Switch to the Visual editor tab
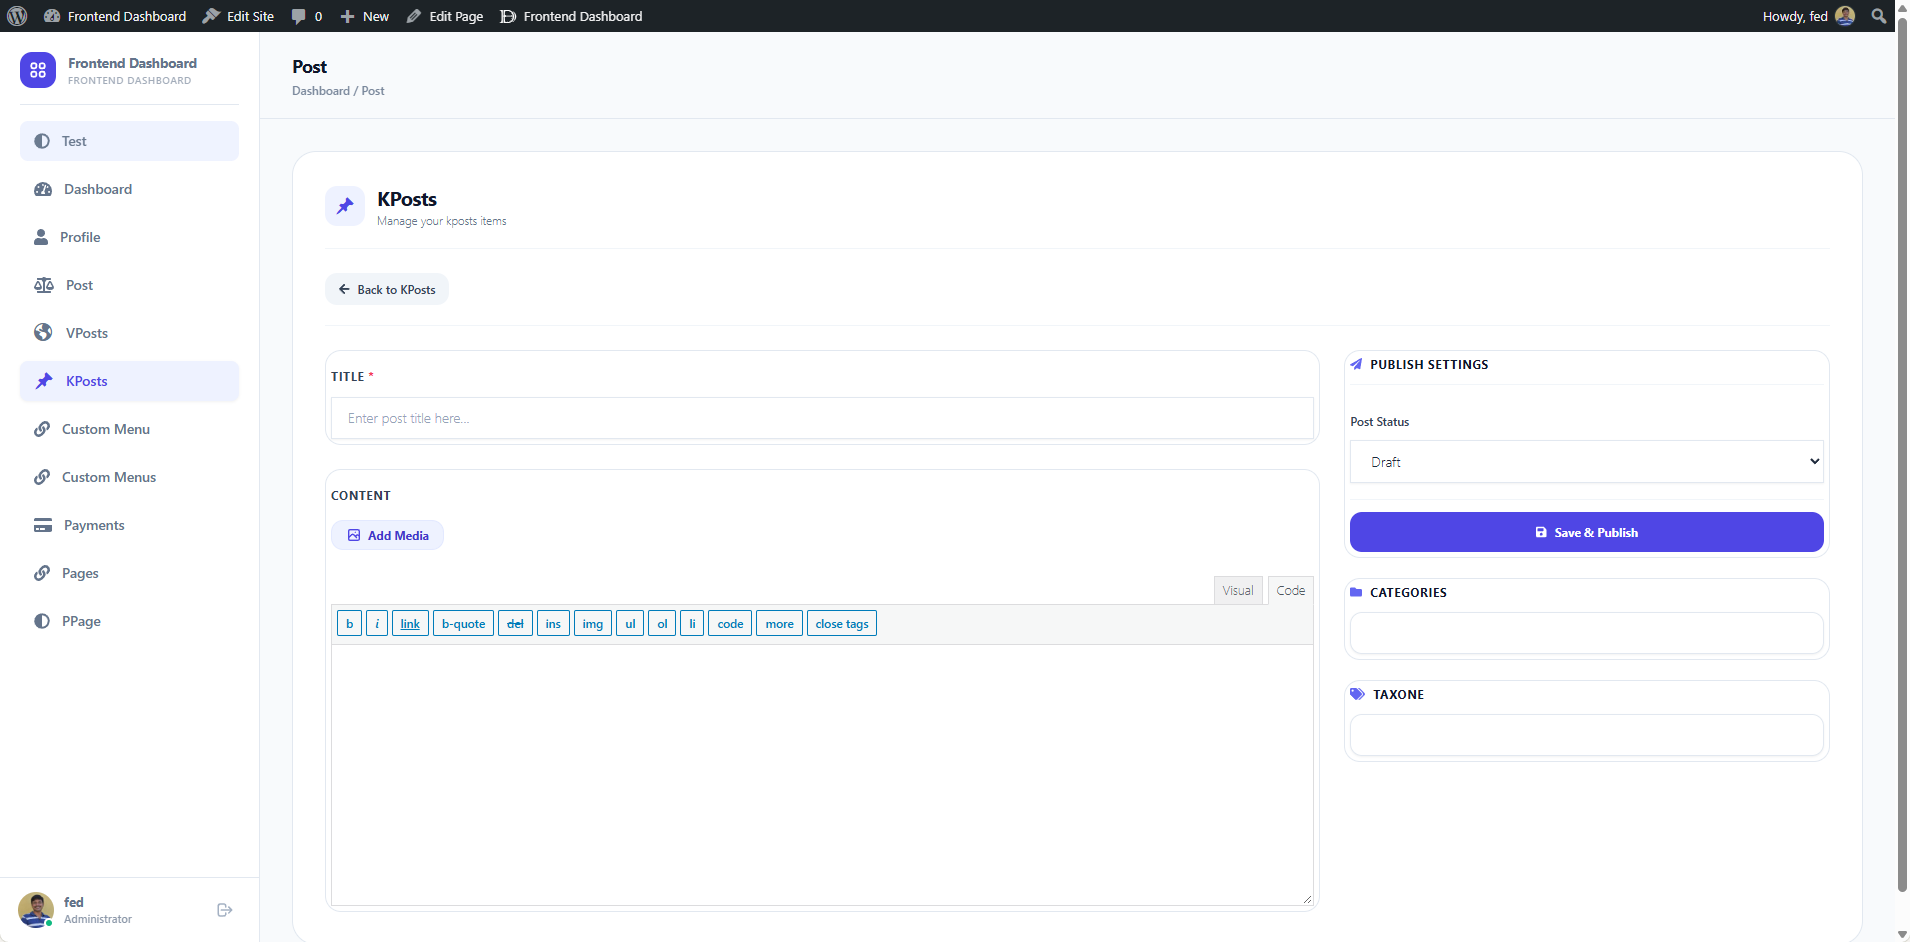This screenshot has height=942, width=1910. coord(1238,590)
